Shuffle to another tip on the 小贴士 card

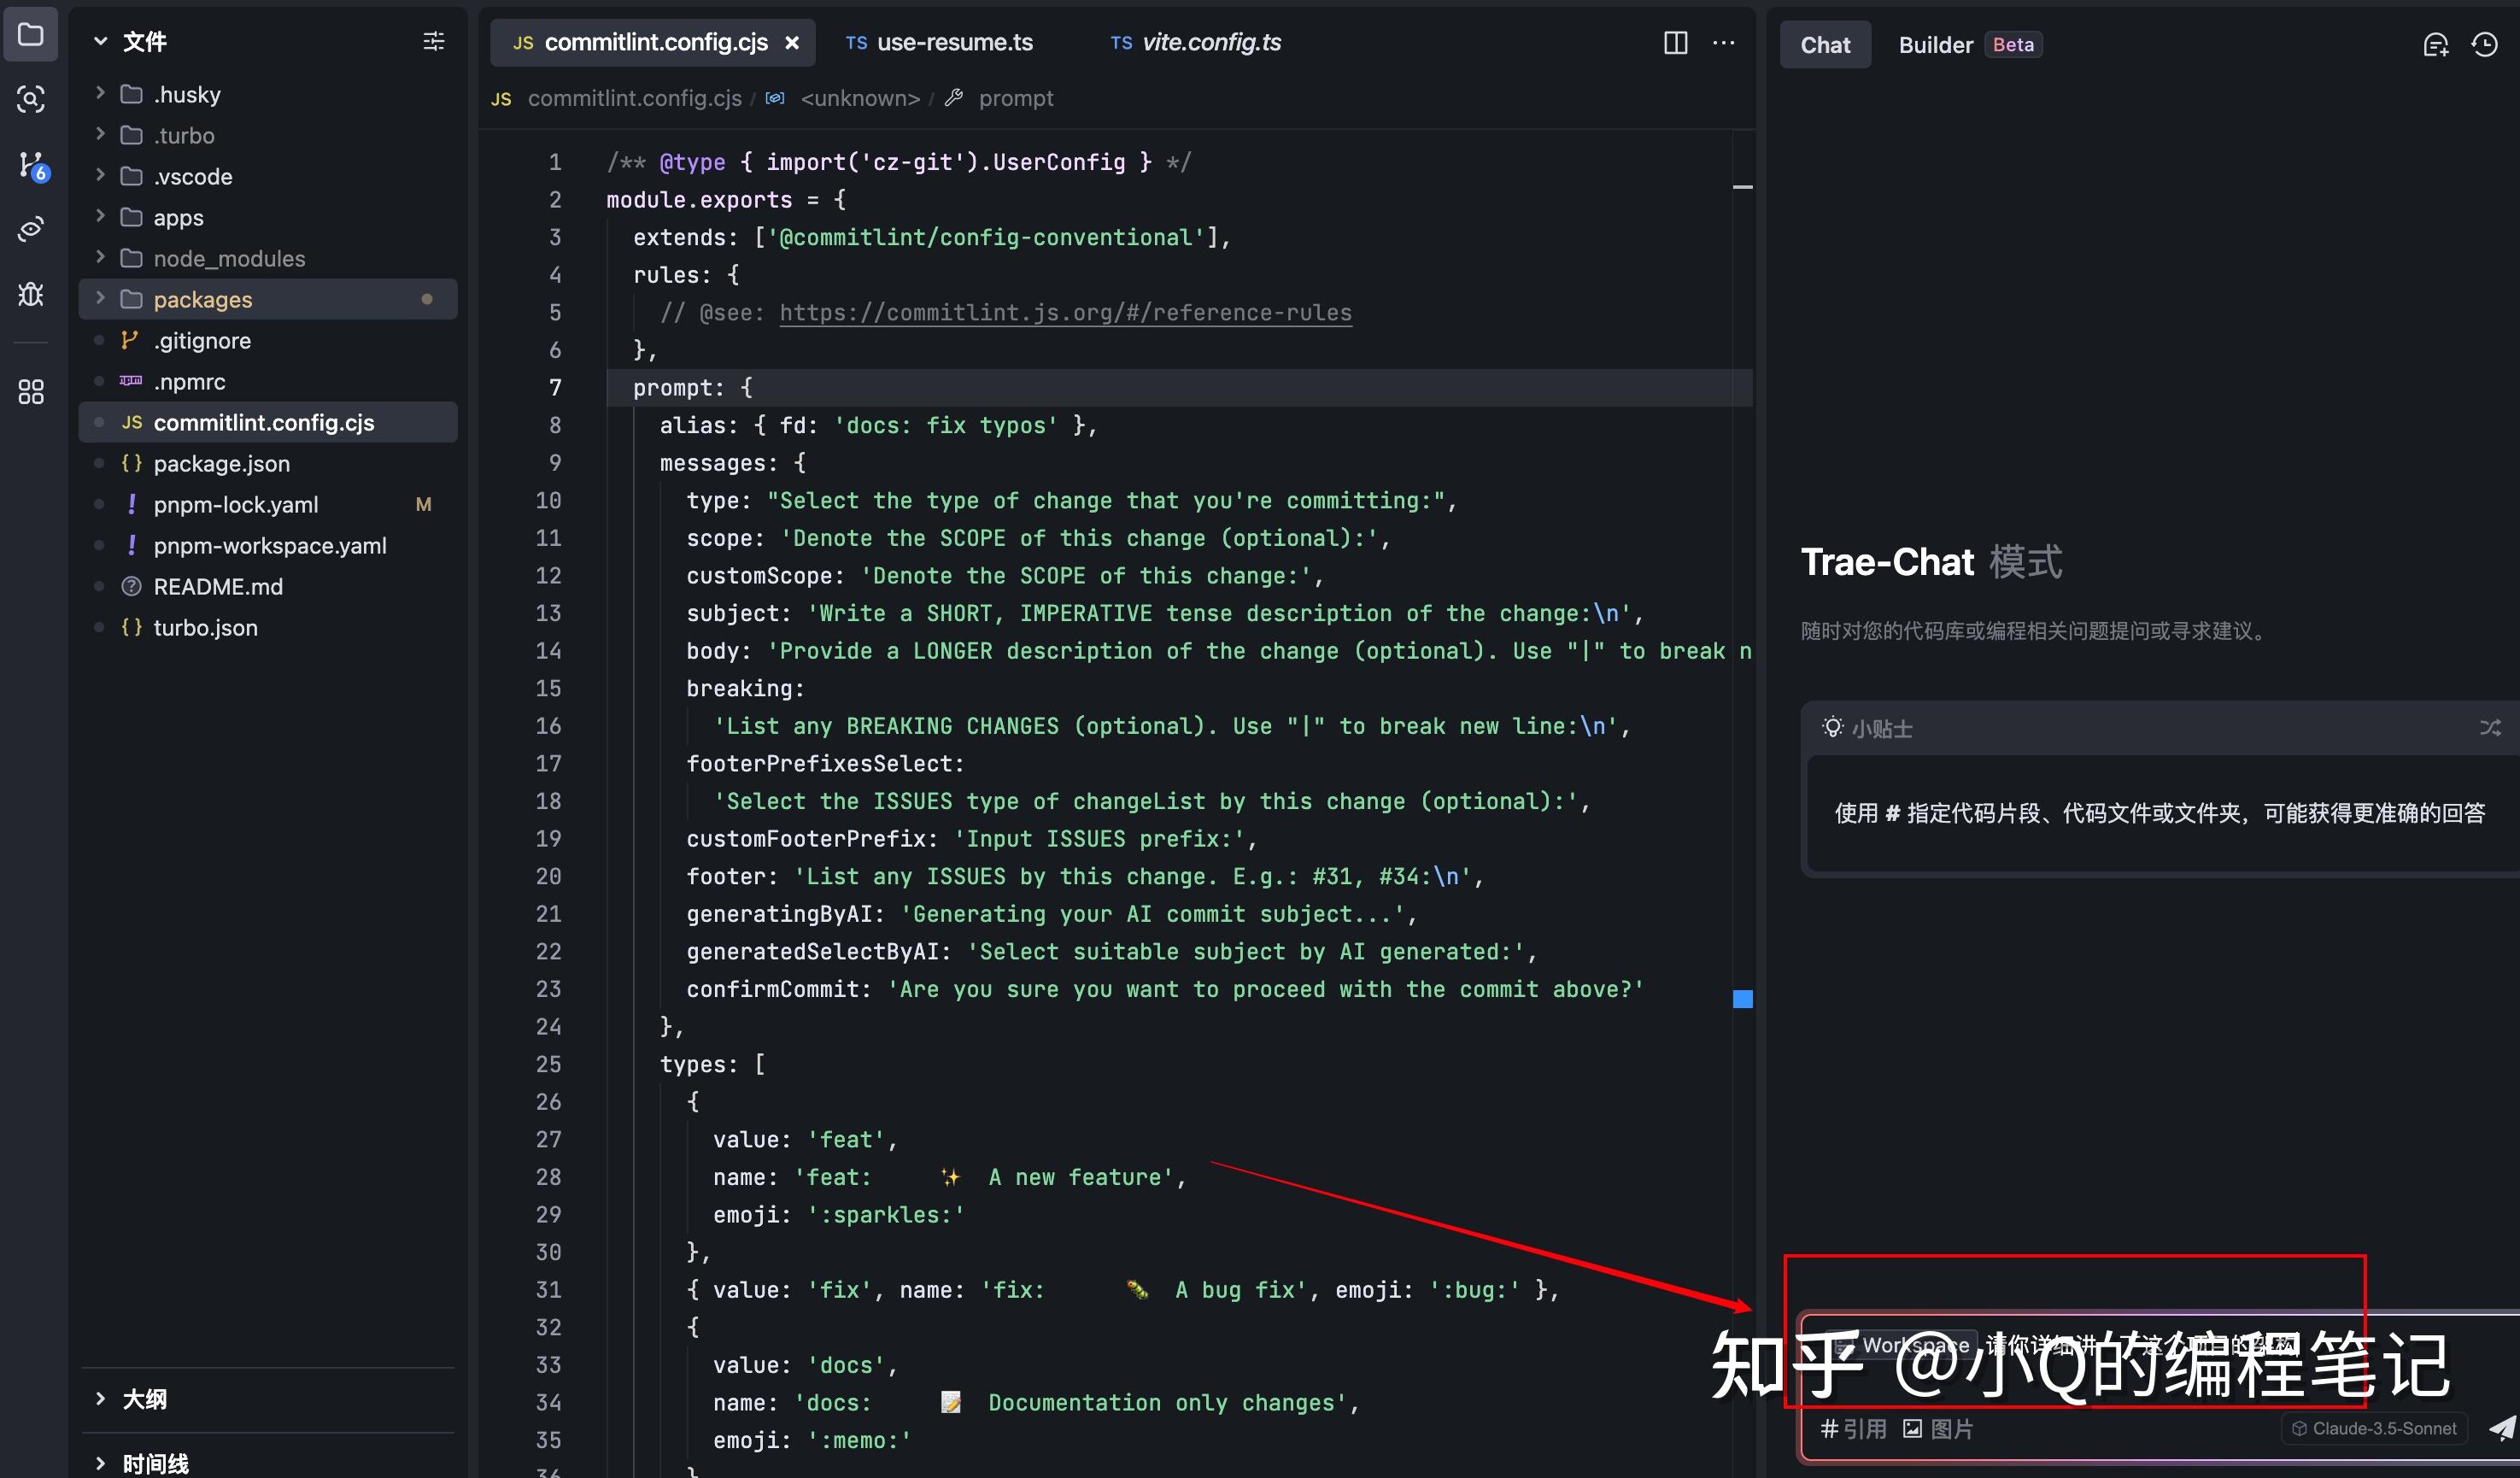point(2490,728)
